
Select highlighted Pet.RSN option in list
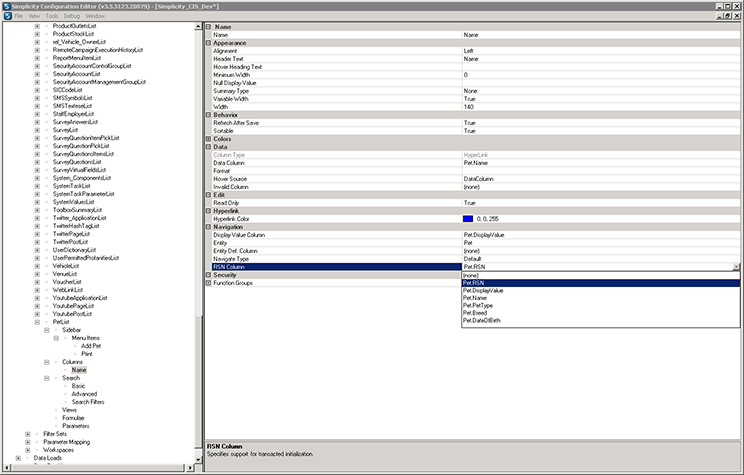[601, 283]
